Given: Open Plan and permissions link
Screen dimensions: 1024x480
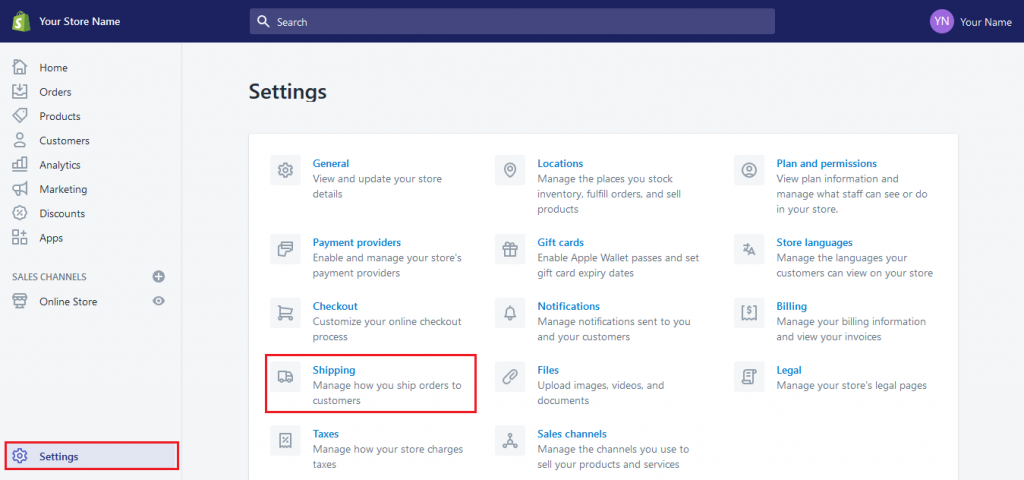Looking at the screenshot, I should (x=827, y=163).
